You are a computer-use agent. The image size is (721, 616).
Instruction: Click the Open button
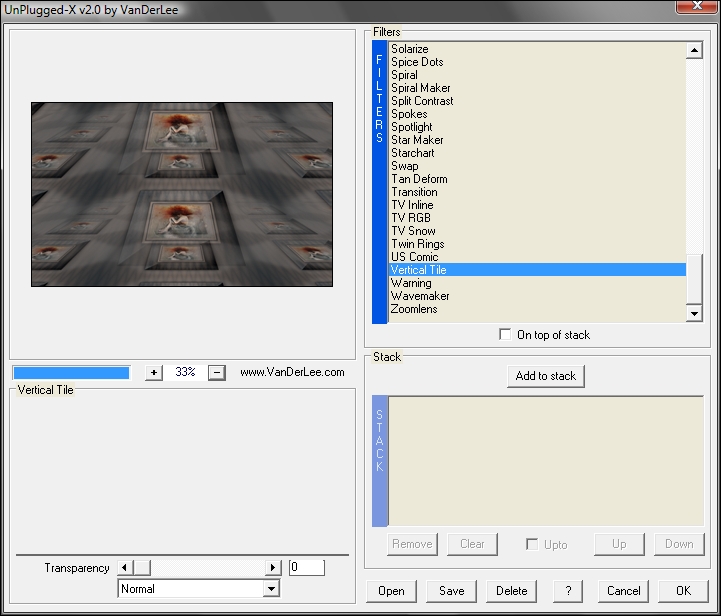pyautogui.click(x=391, y=591)
